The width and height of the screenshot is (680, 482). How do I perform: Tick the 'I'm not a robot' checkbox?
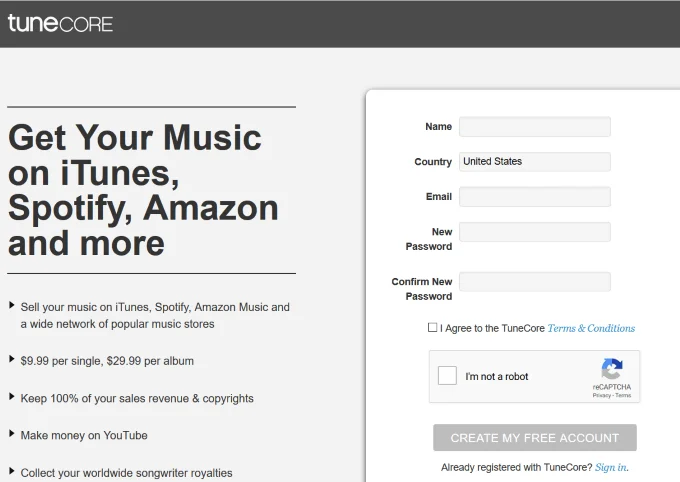point(447,376)
